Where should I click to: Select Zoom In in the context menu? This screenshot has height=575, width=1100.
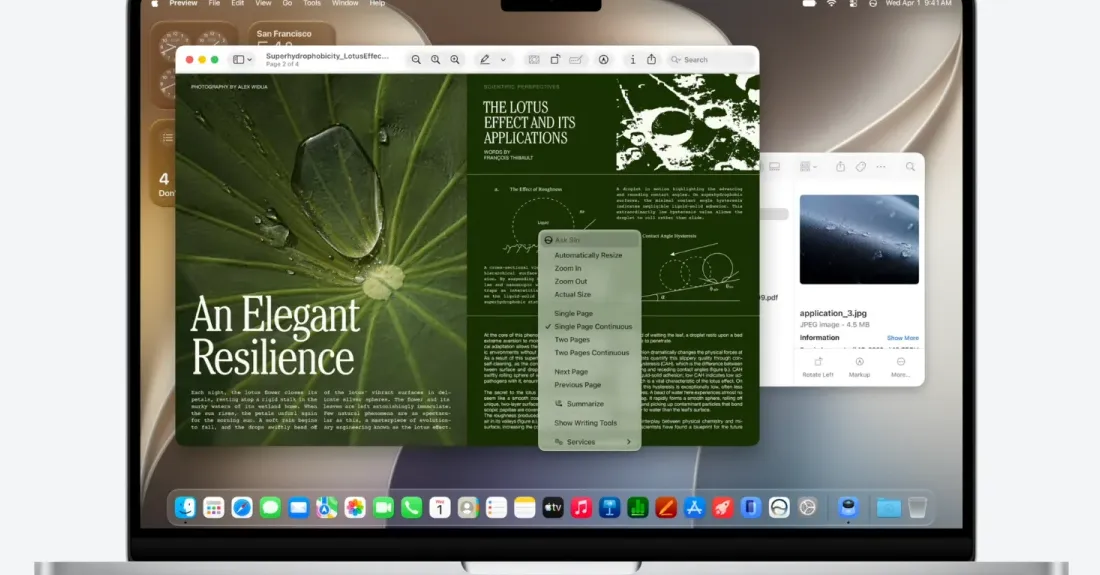point(568,269)
